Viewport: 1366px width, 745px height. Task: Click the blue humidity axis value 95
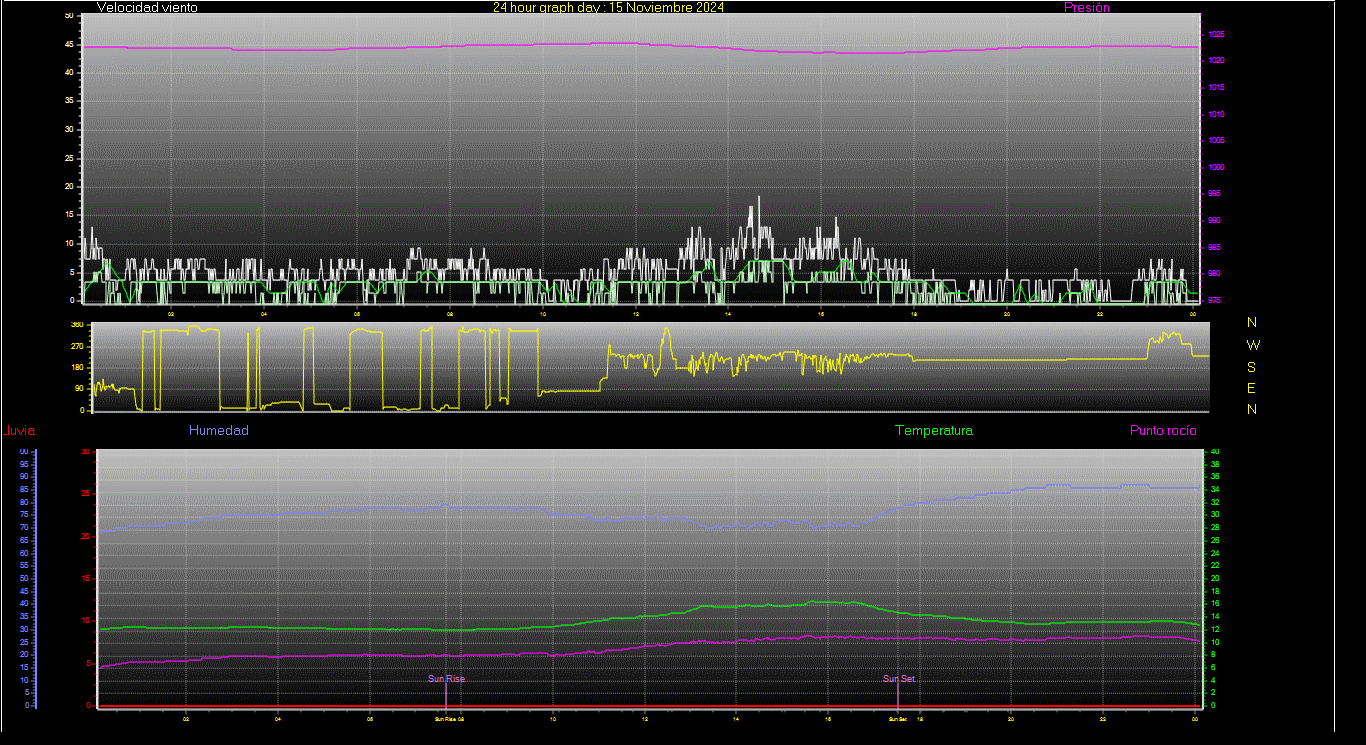point(23,464)
